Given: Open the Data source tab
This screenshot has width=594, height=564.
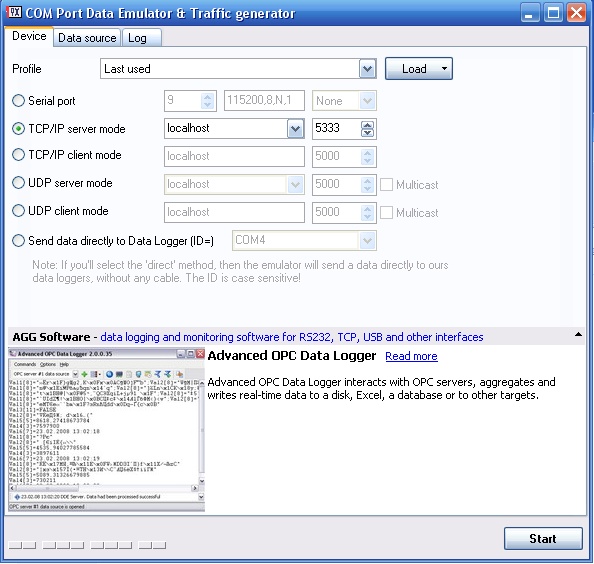Looking at the screenshot, I should pos(87,38).
